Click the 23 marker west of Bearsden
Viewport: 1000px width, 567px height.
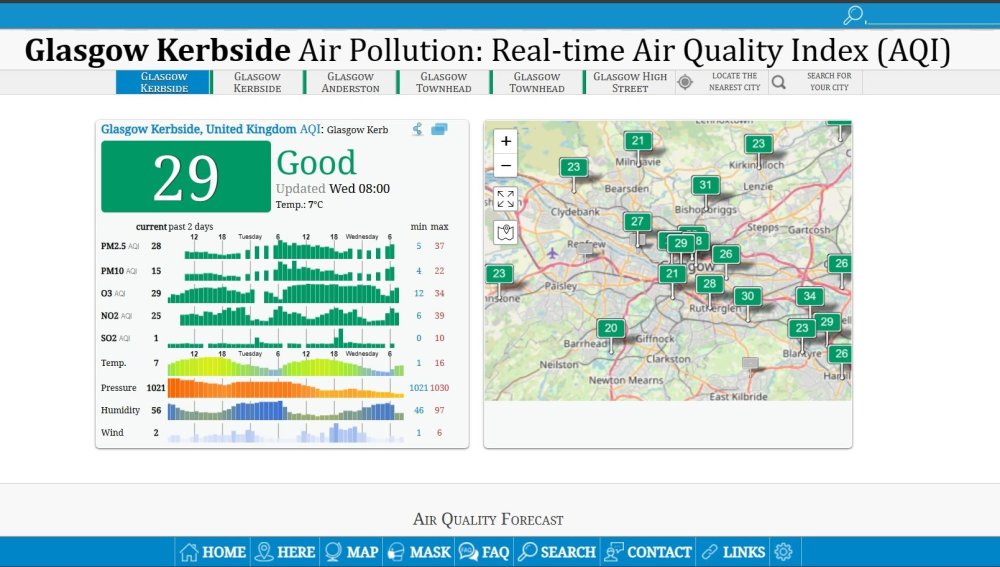(573, 167)
